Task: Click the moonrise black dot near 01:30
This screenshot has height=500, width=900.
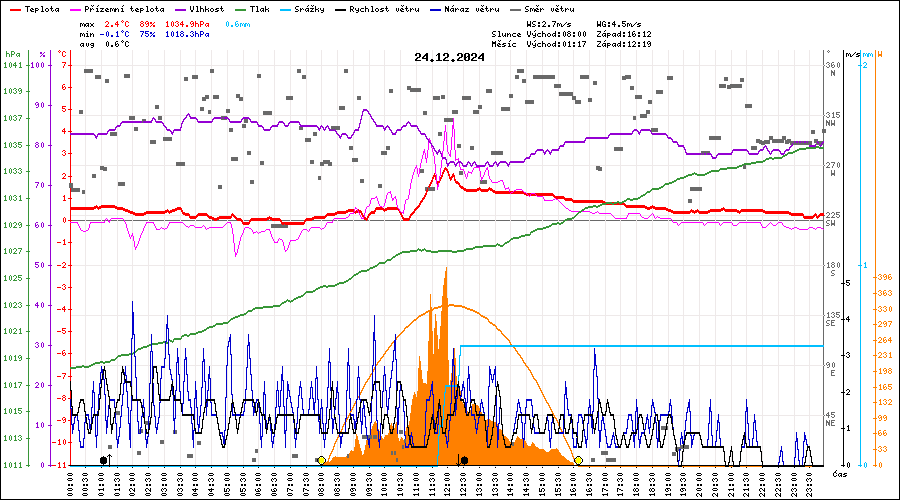Action: point(104,460)
